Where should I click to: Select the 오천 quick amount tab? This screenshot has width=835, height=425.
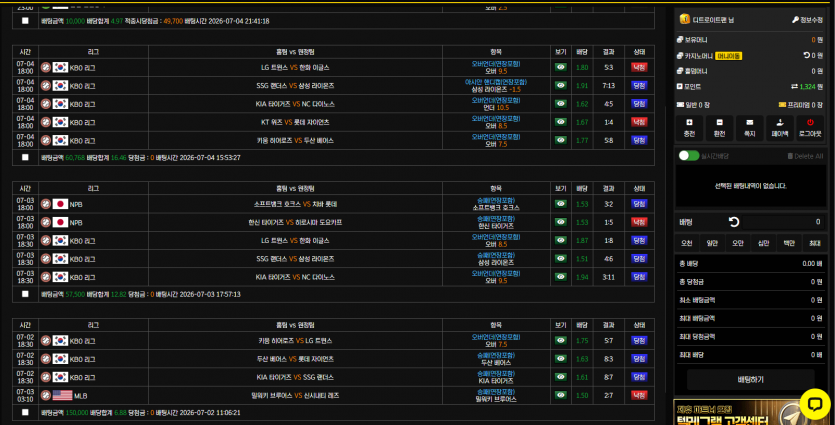click(x=687, y=243)
